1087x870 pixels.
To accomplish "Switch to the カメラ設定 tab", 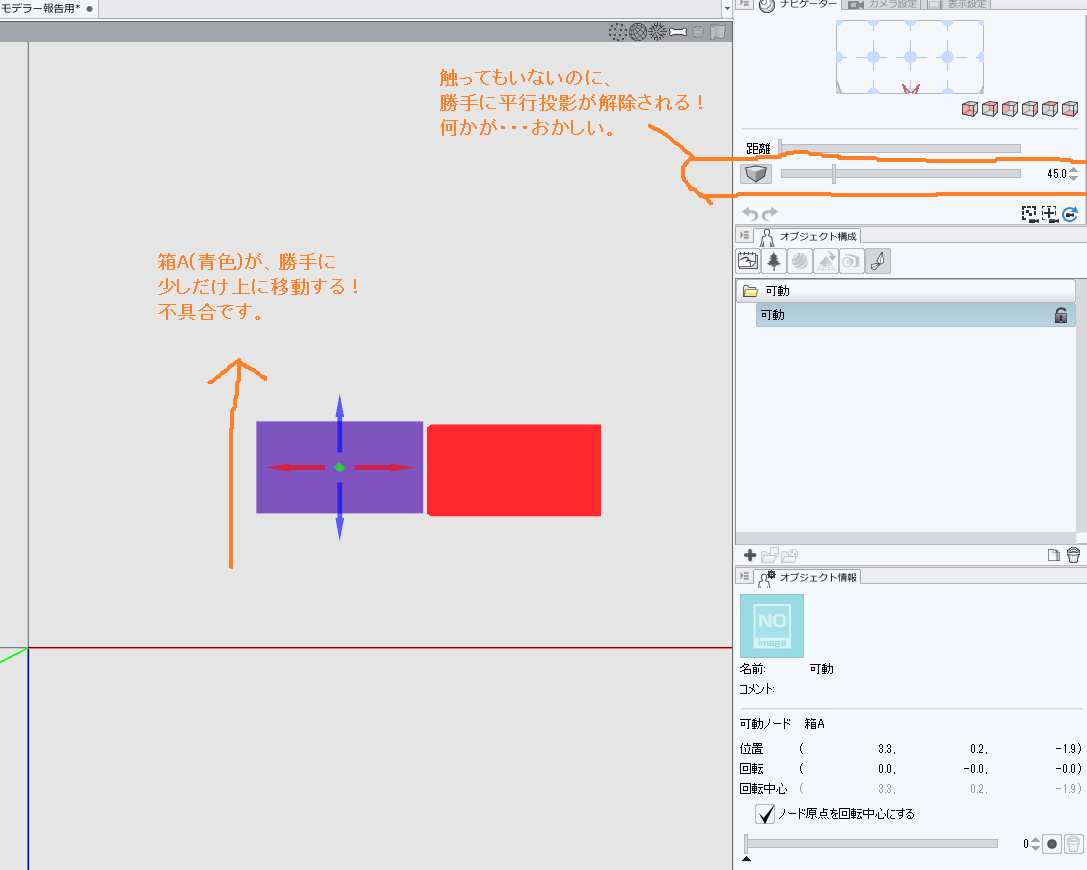I will click(x=884, y=4).
